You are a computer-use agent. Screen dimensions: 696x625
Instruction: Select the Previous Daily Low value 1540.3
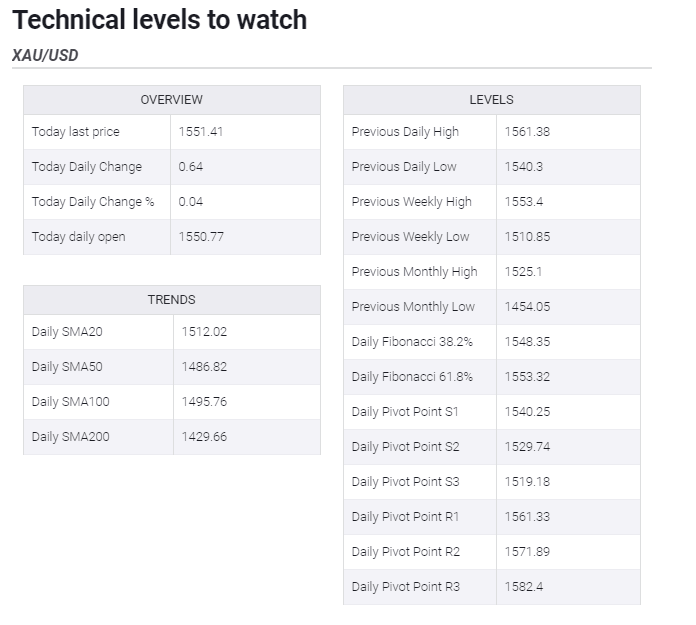[523, 167]
